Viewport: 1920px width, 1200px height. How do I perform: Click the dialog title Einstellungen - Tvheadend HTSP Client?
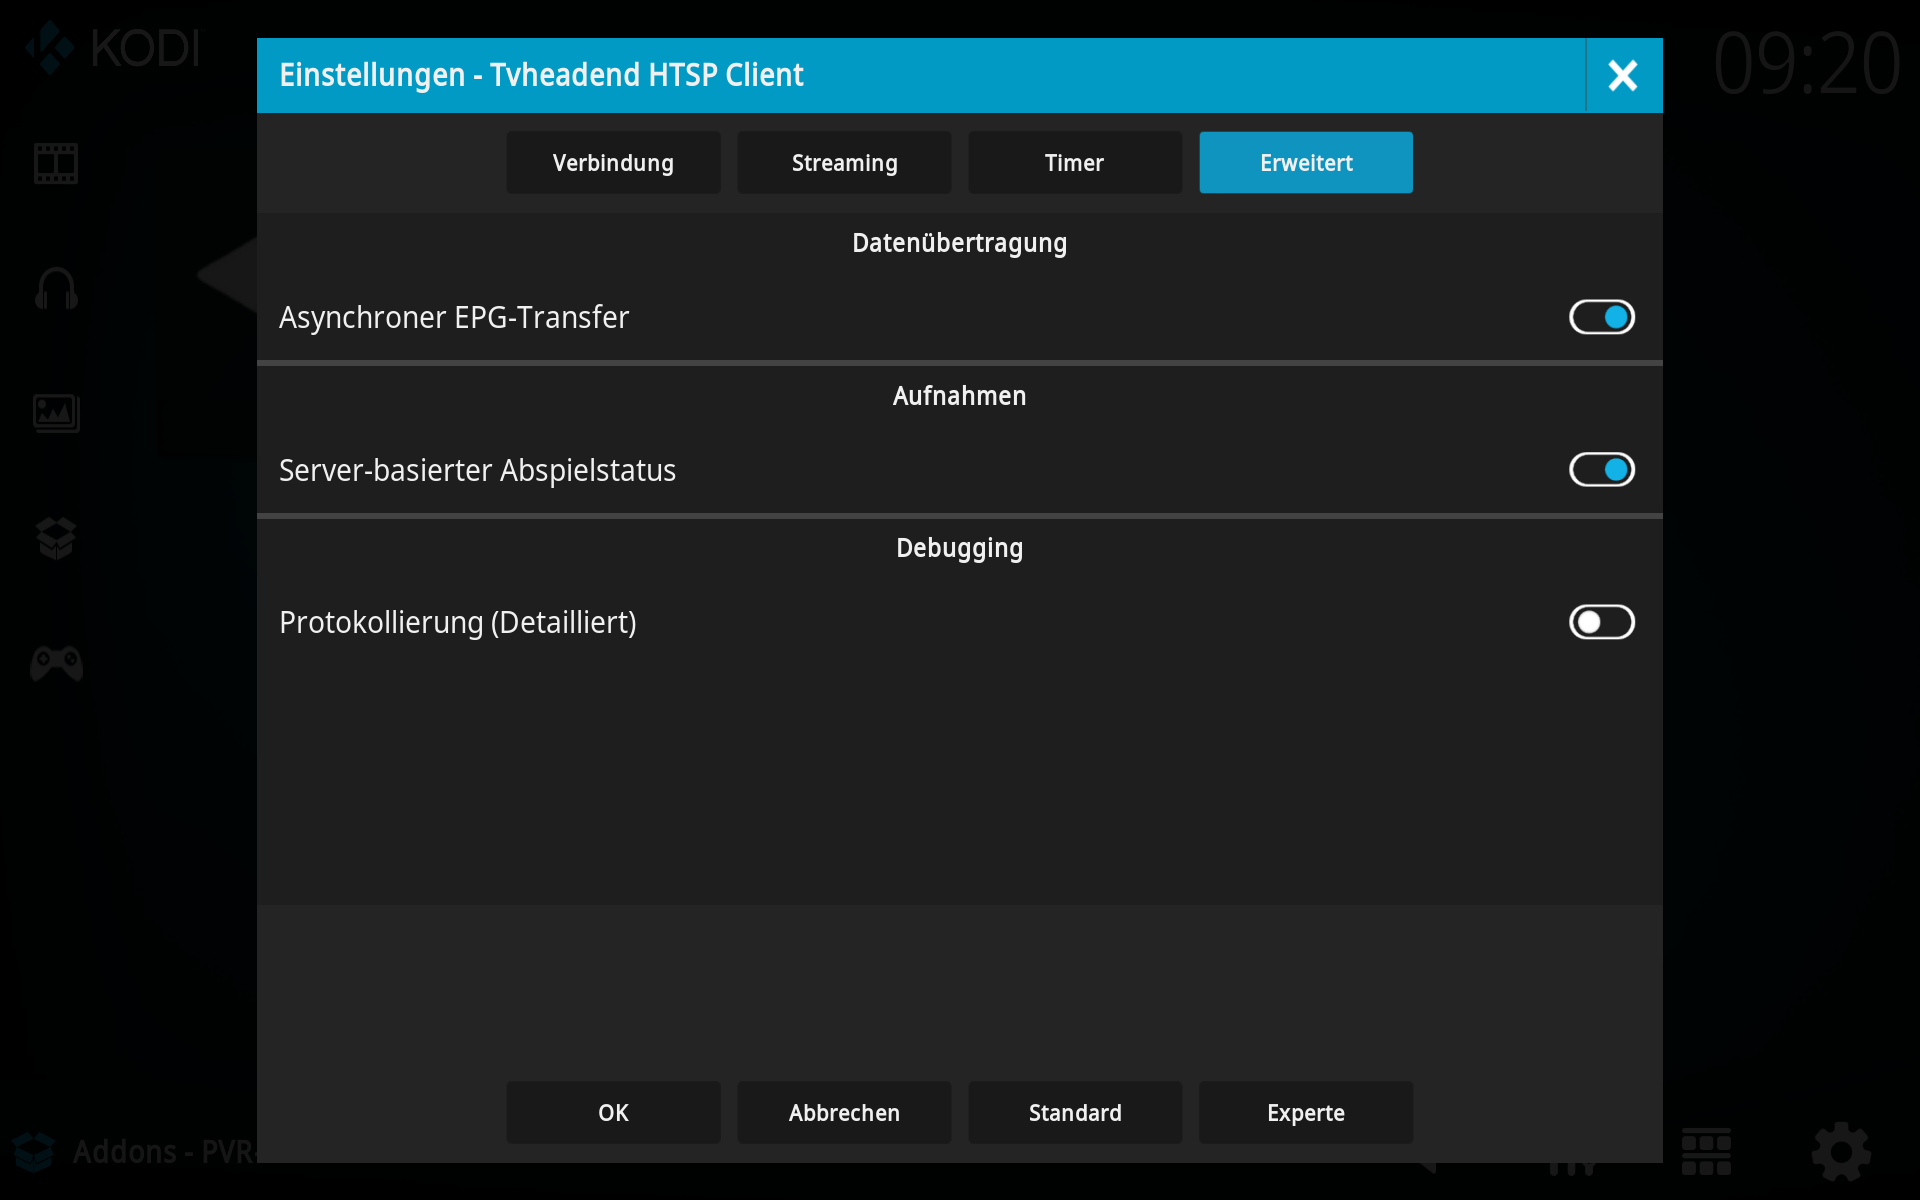coord(541,75)
